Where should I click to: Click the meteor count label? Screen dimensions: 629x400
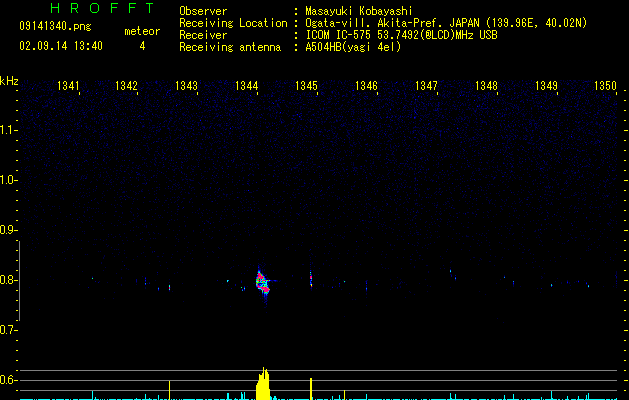[x=142, y=31]
